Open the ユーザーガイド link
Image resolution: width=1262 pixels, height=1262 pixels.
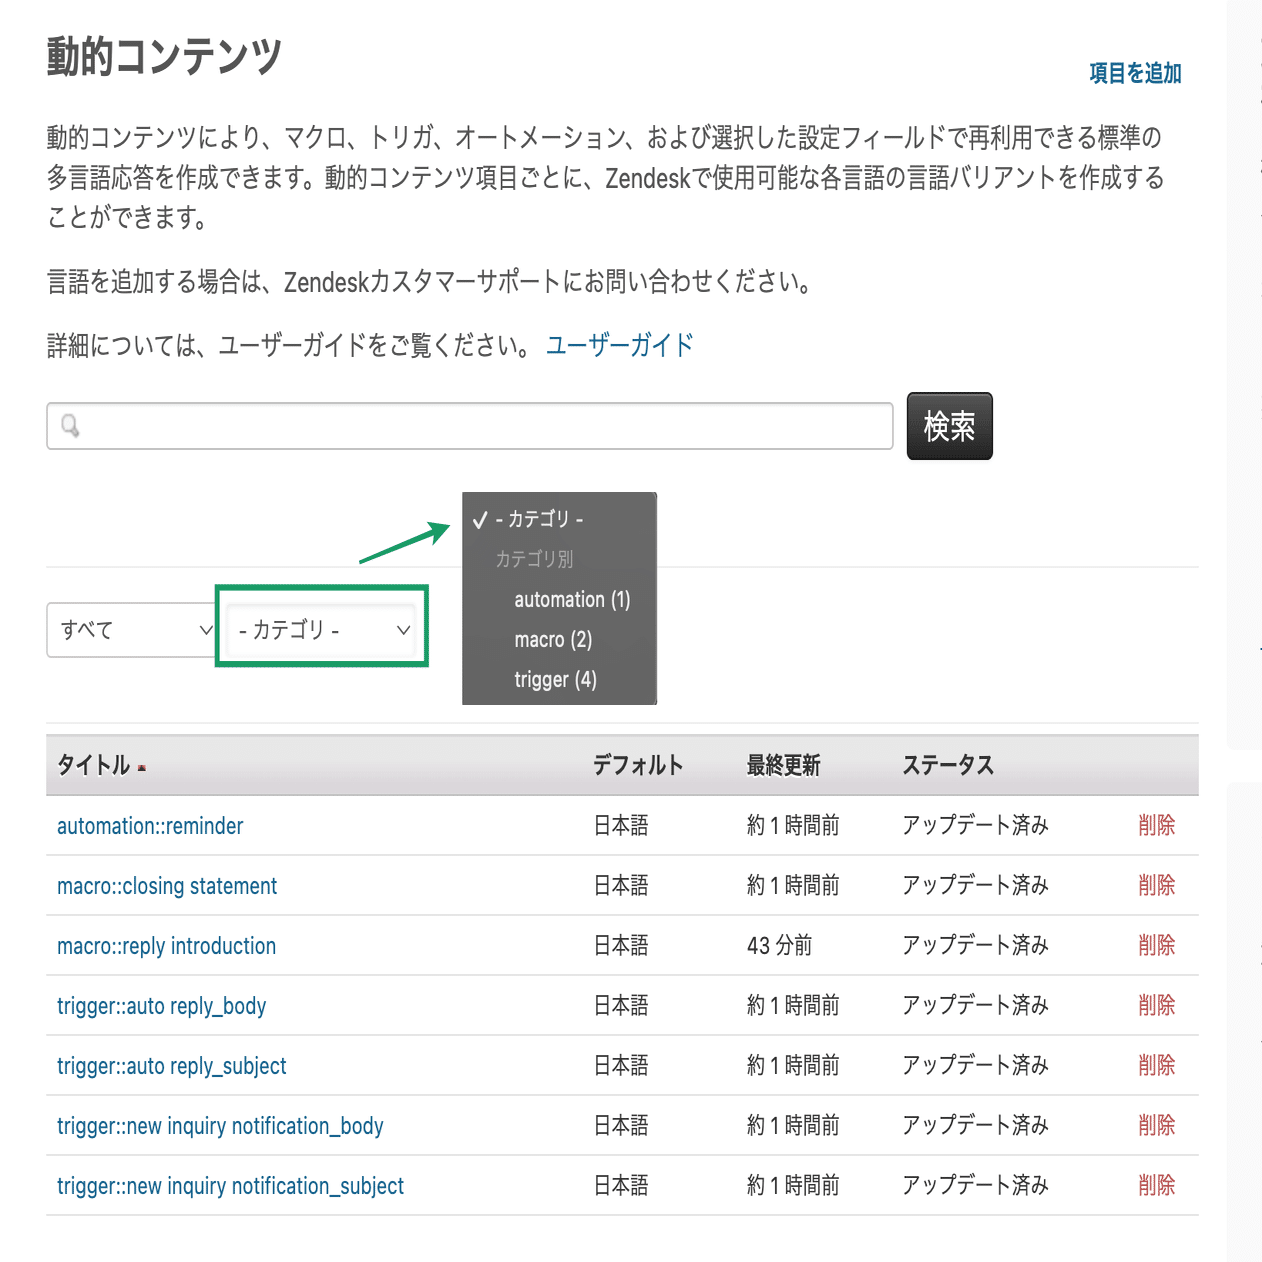click(x=618, y=343)
